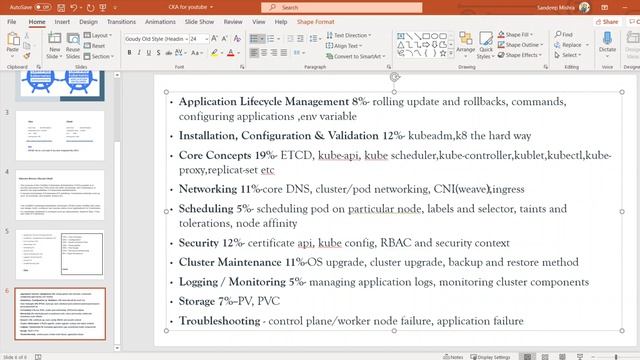Open the Quick Styles gallery

[x=486, y=45]
